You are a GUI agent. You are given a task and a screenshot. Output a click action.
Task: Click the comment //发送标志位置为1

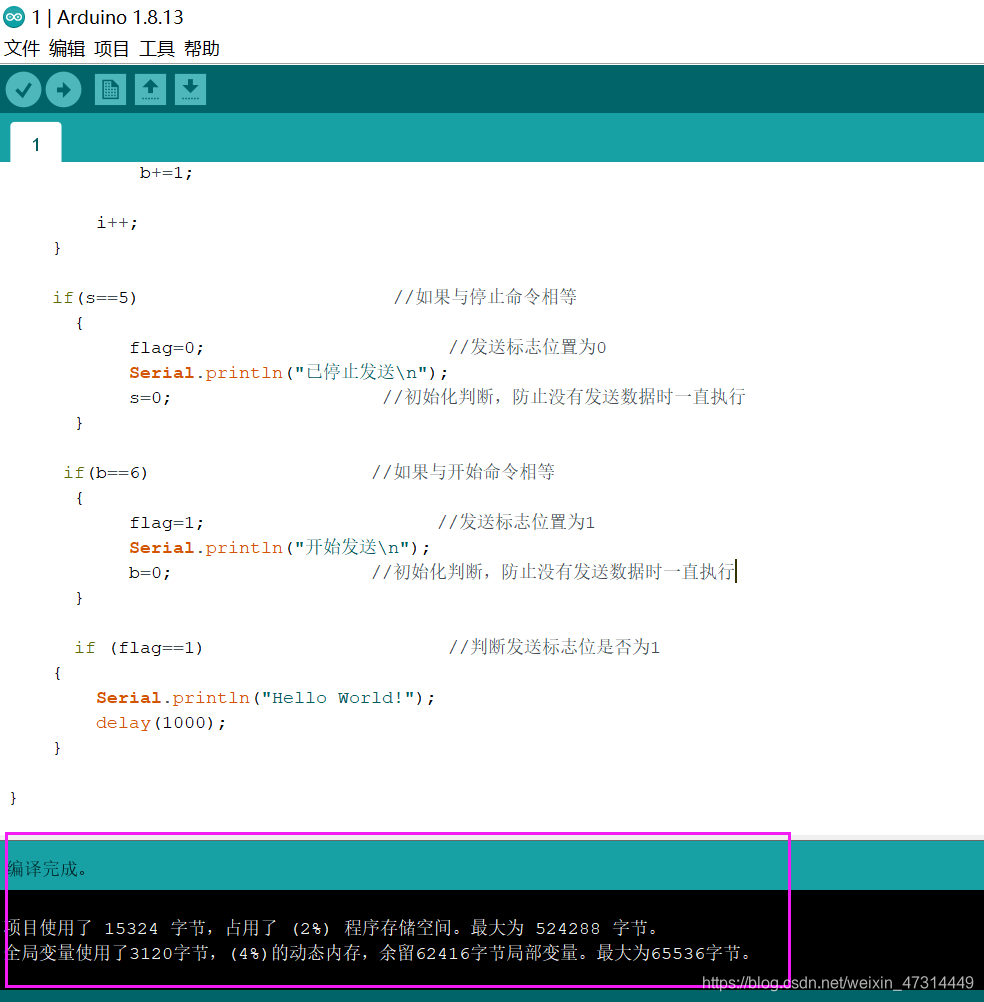(x=516, y=522)
